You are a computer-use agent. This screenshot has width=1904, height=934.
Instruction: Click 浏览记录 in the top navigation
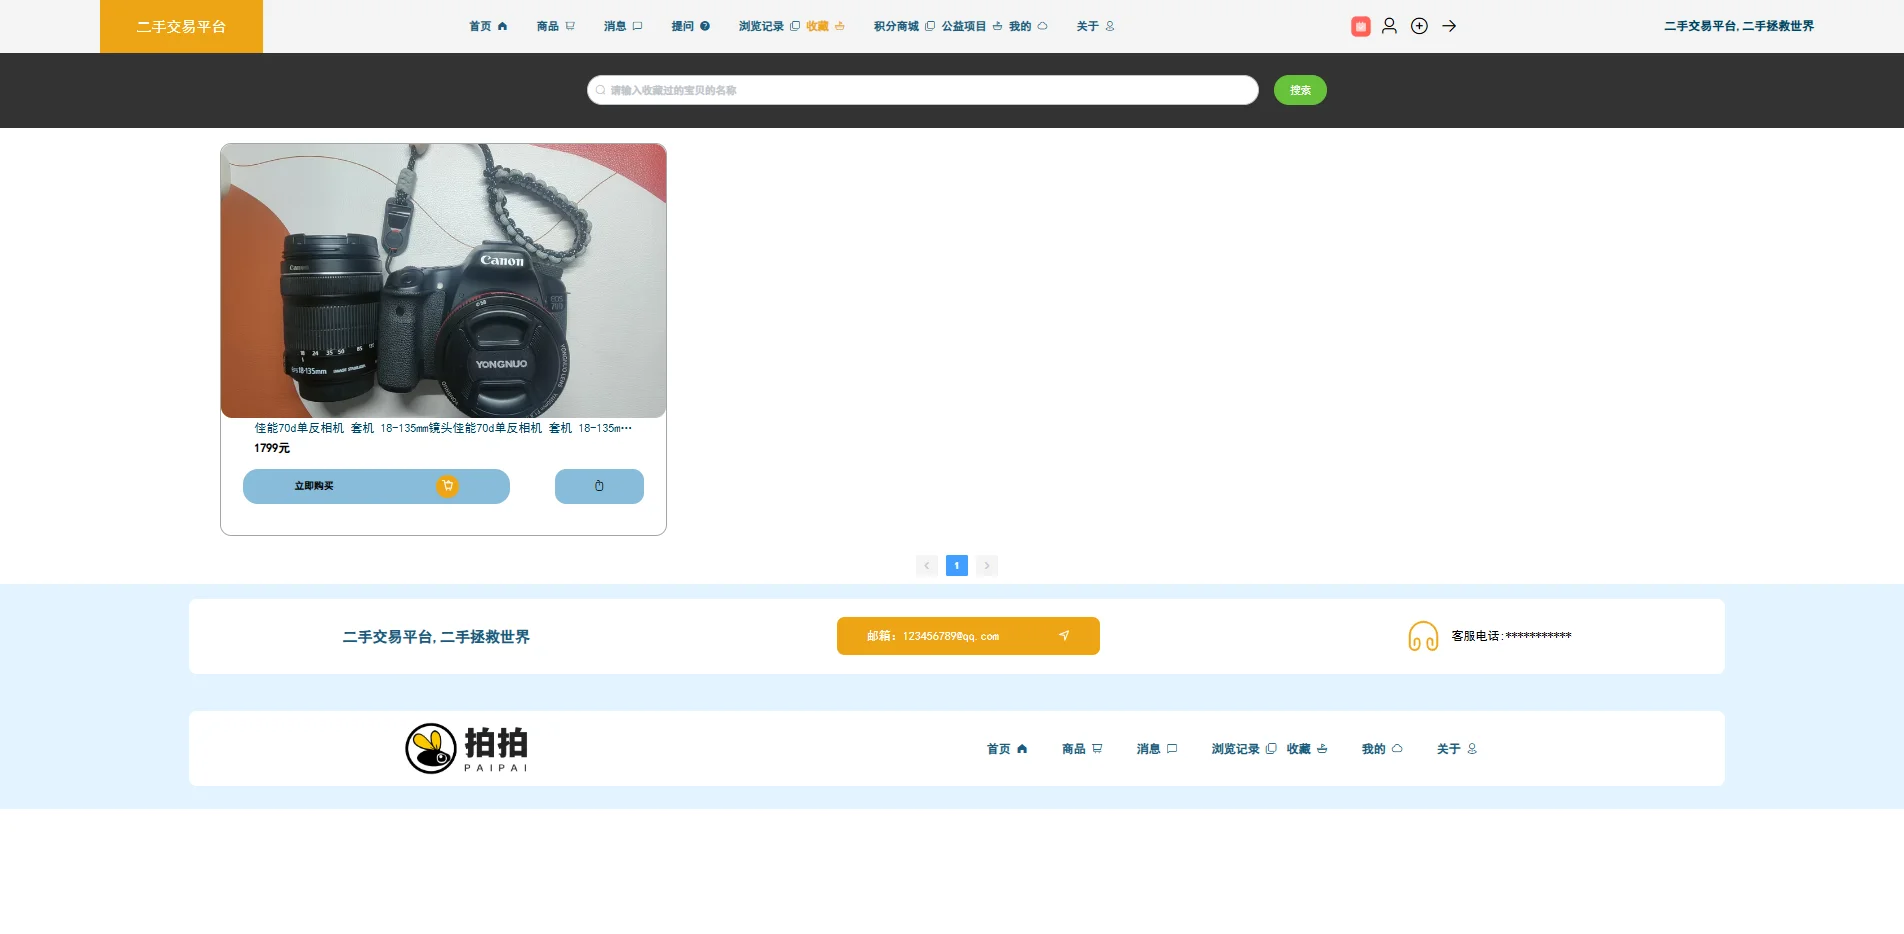761,26
